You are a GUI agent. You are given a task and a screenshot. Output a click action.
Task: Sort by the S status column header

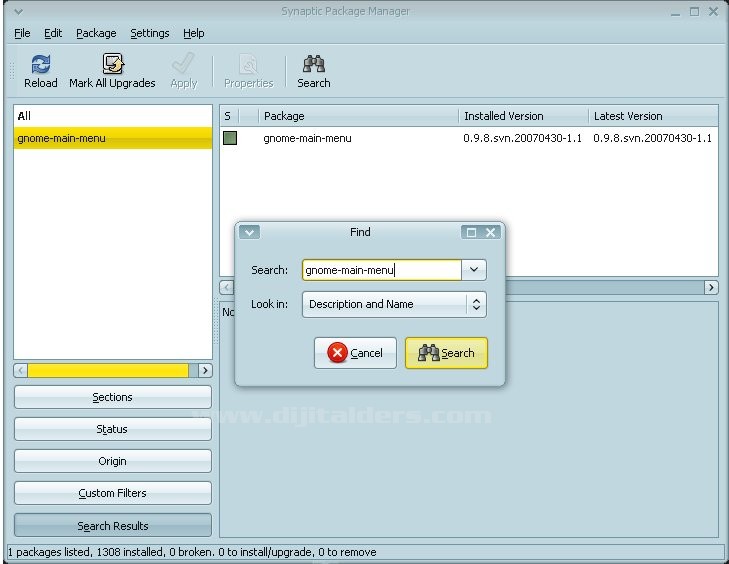(x=229, y=116)
